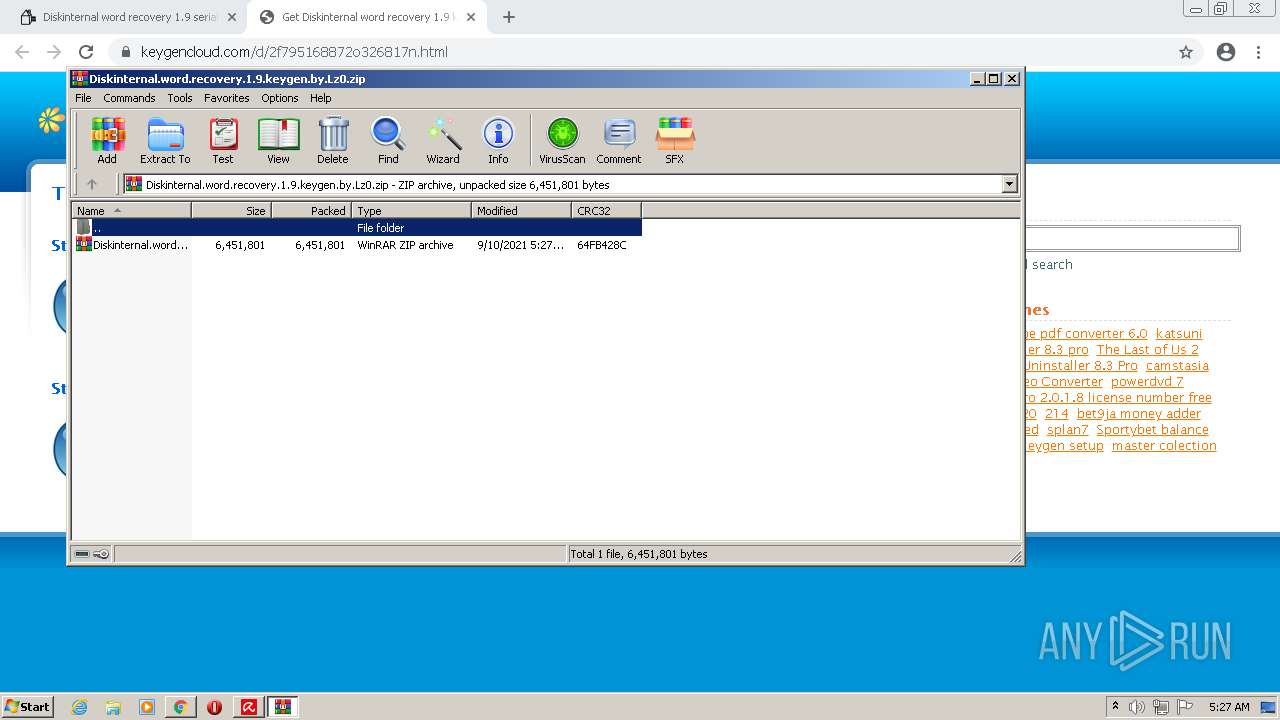
Task: Click the volume icon in system tray
Action: (1137, 707)
